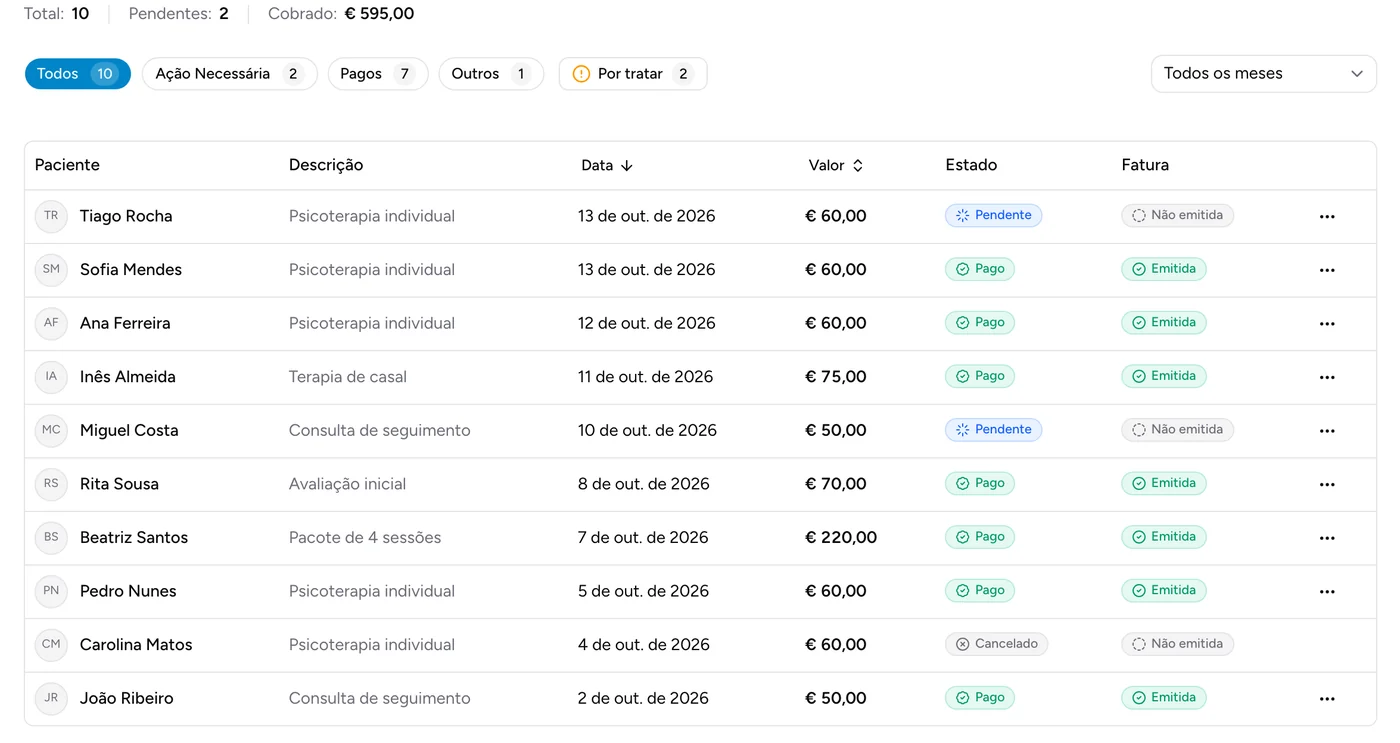The height and width of the screenshot is (743, 1400).
Task: Open actions menu for João Ribeiro
Action: [1327, 699]
